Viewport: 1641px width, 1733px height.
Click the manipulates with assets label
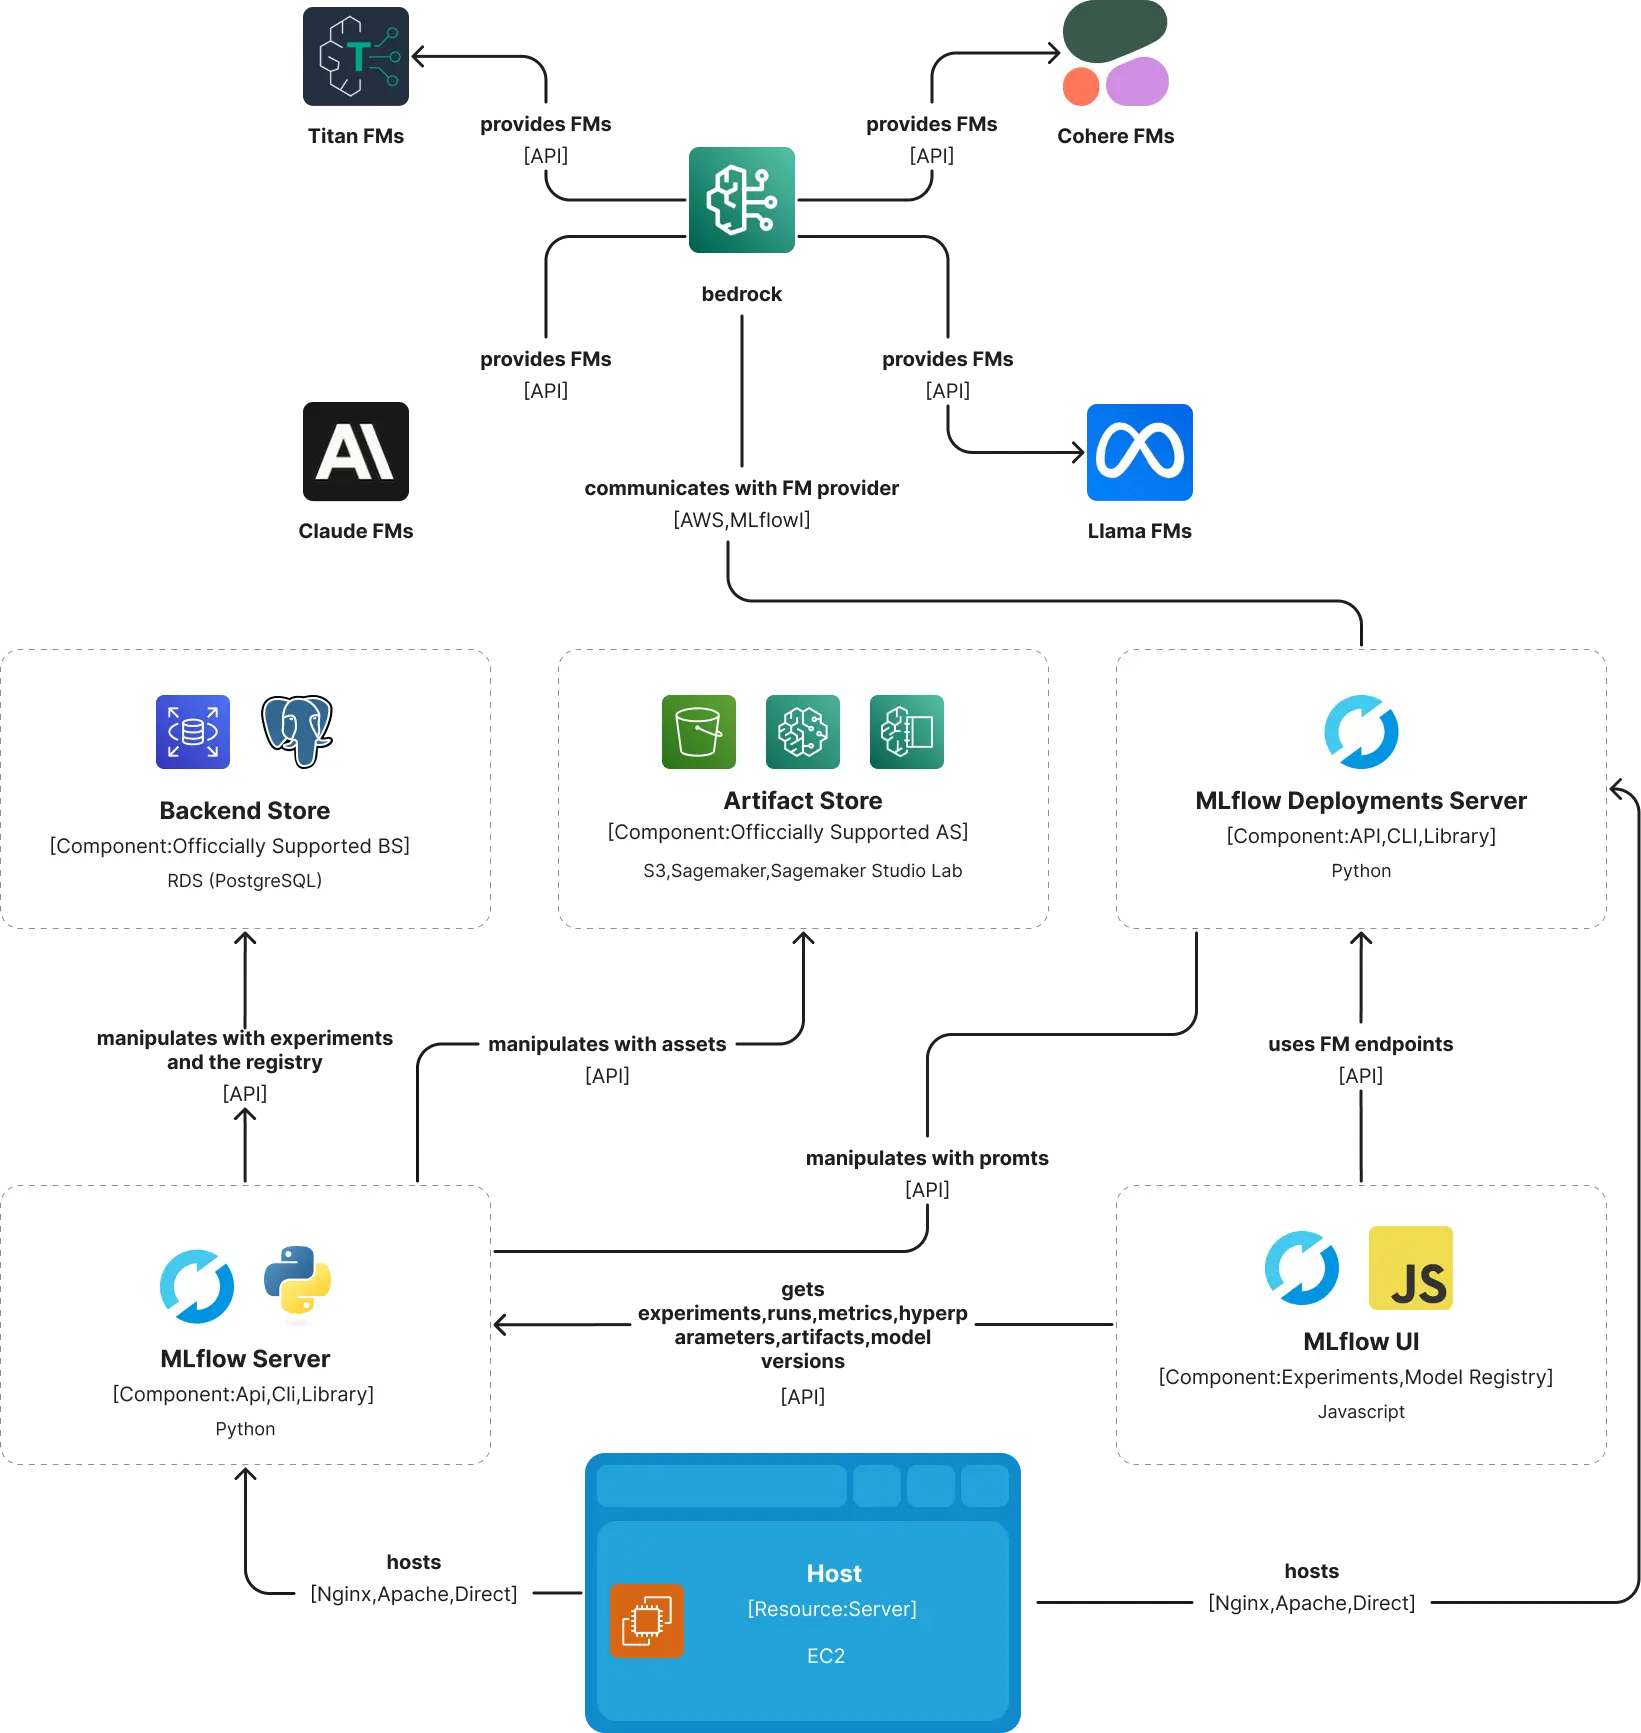(607, 1044)
